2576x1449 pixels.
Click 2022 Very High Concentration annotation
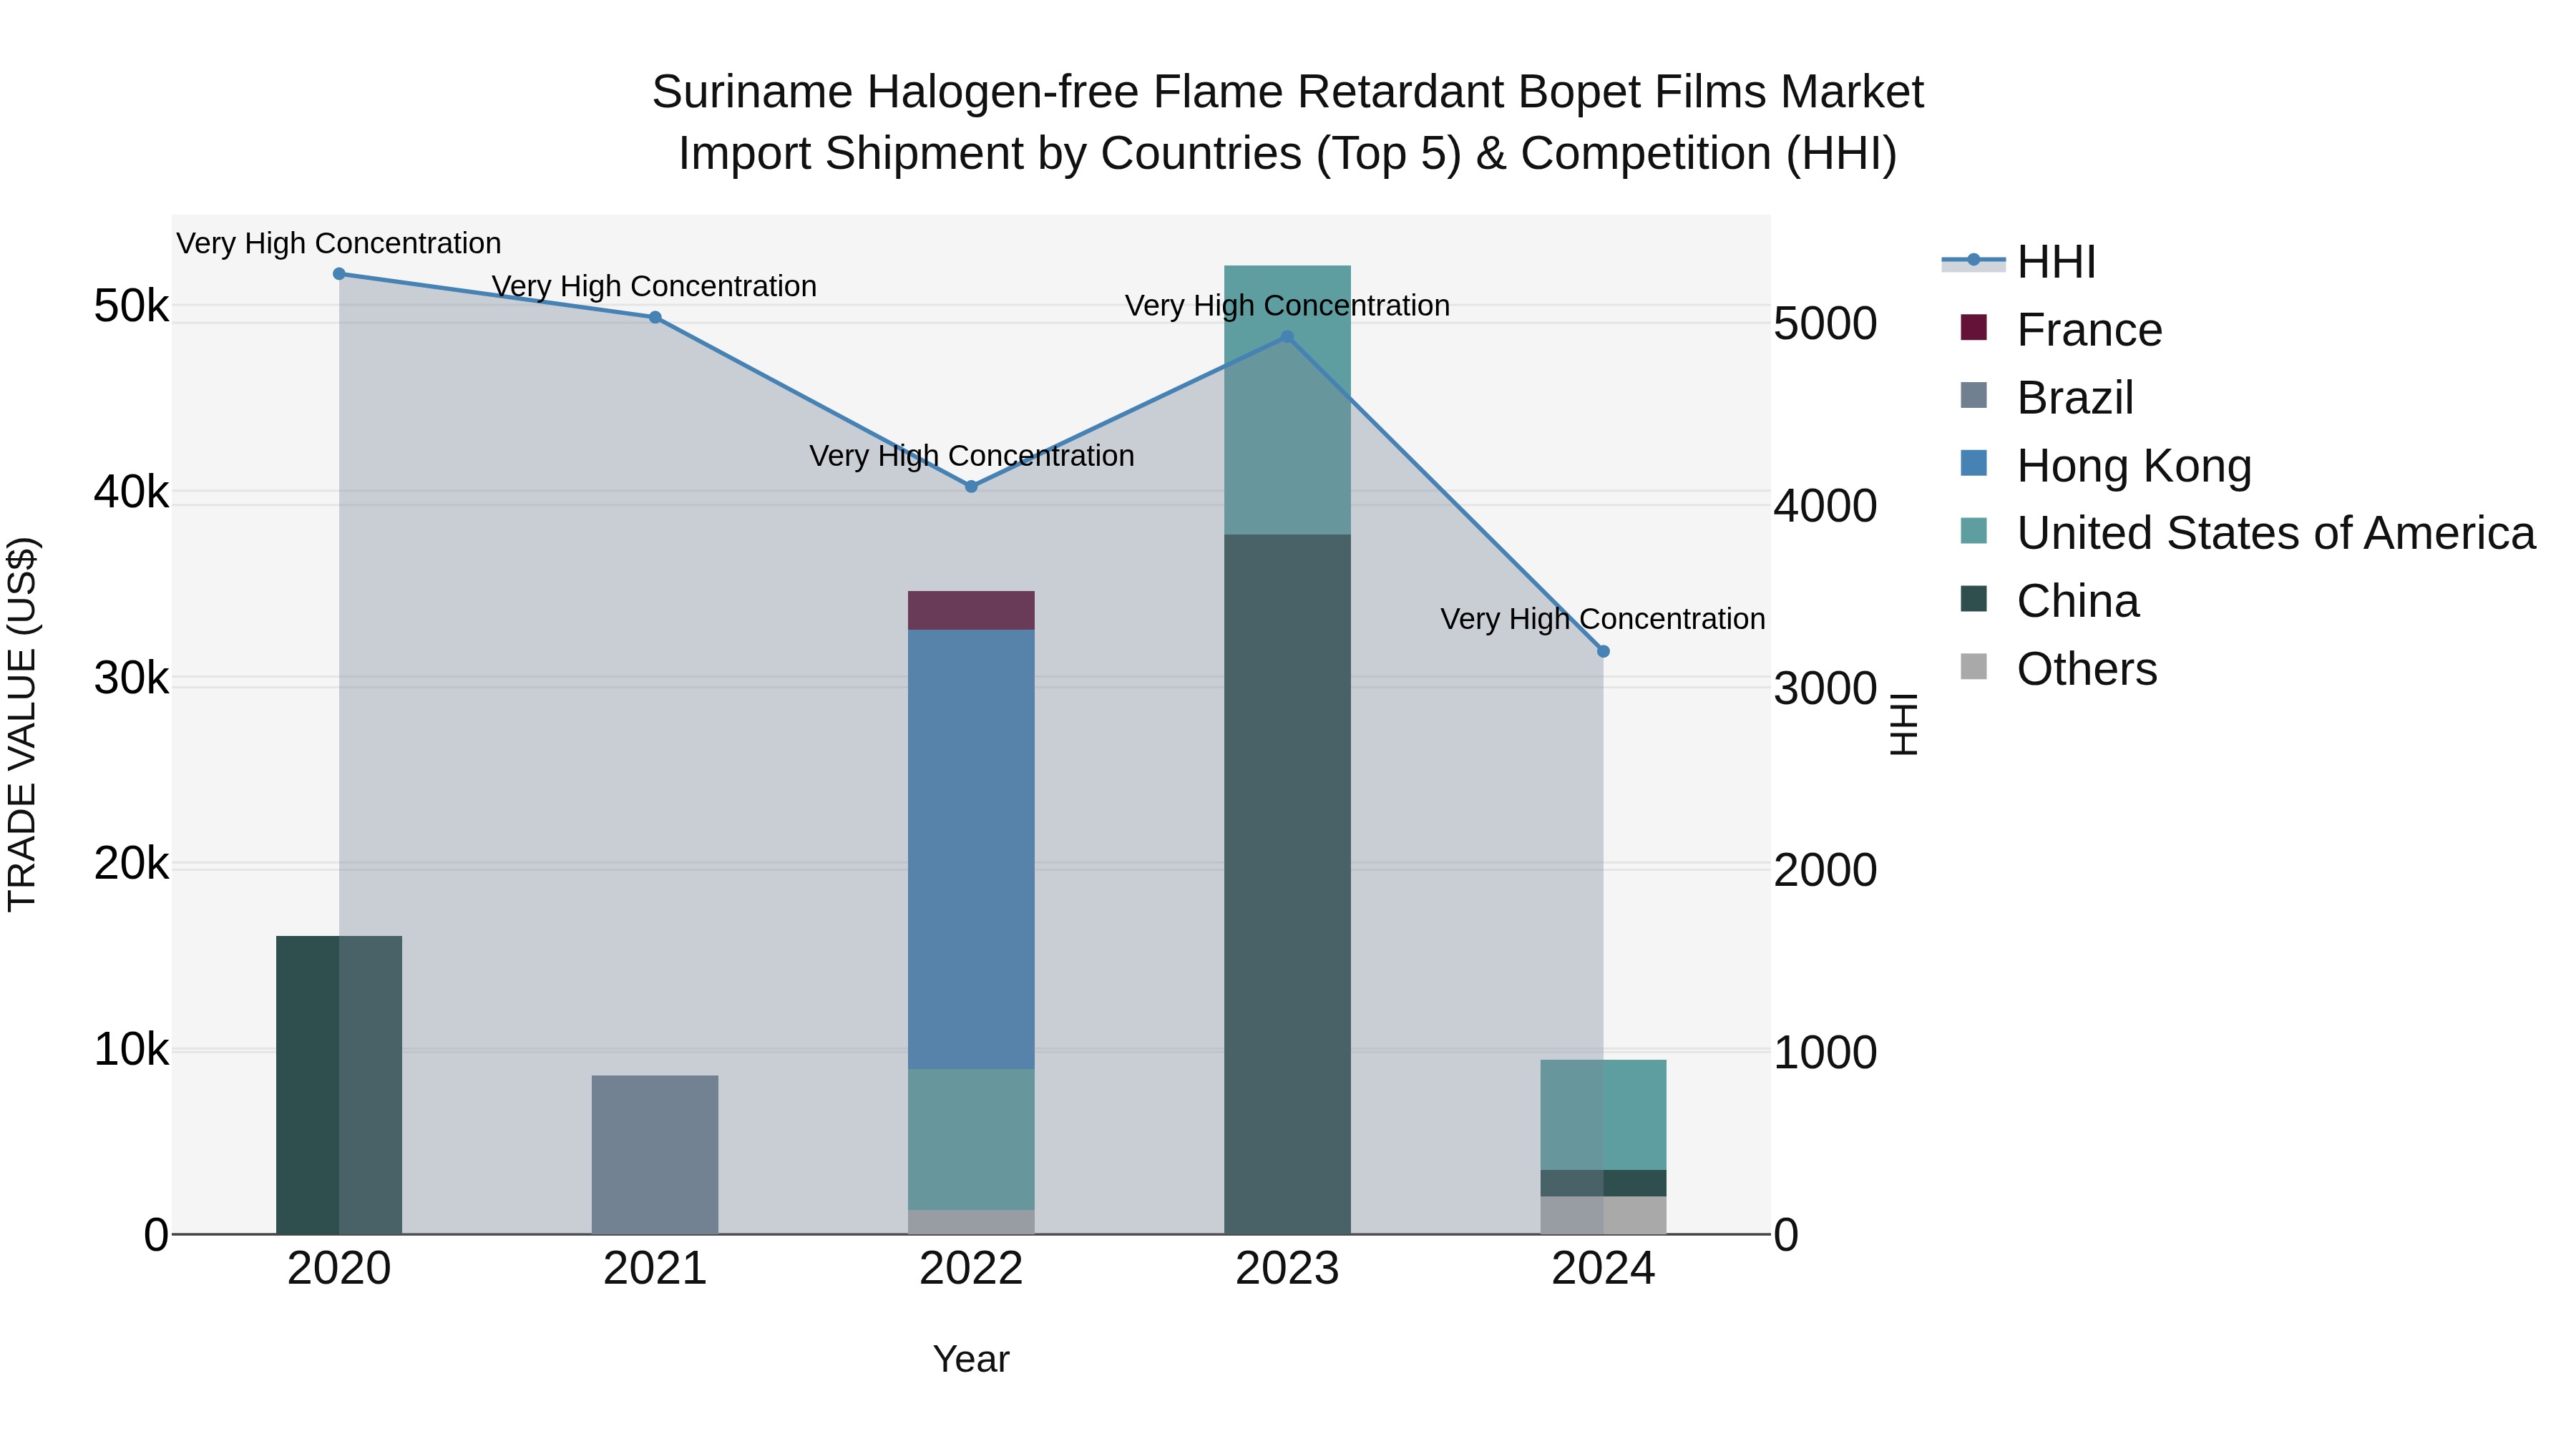coord(971,456)
